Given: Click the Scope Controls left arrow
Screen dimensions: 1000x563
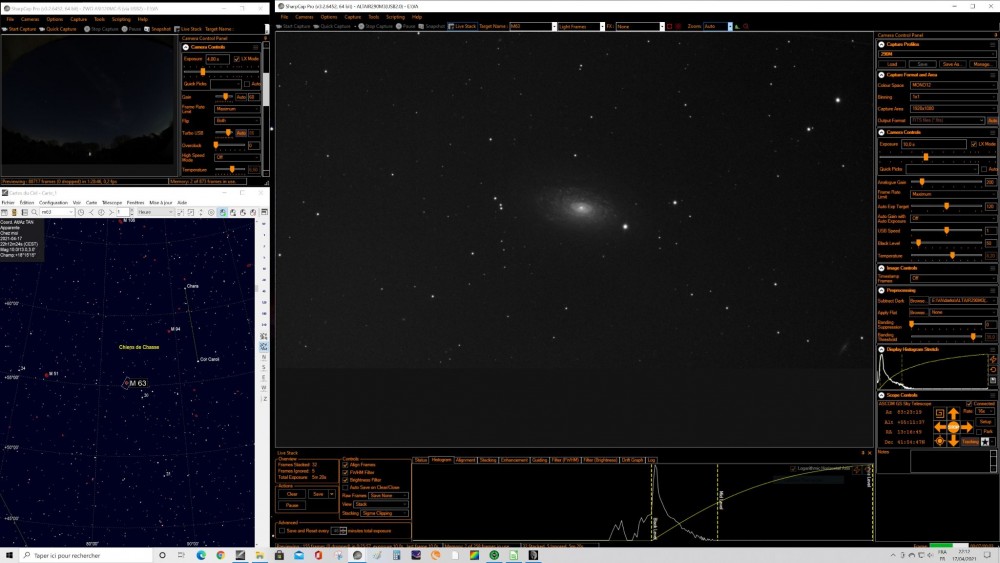Looking at the screenshot, I should point(940,427).
